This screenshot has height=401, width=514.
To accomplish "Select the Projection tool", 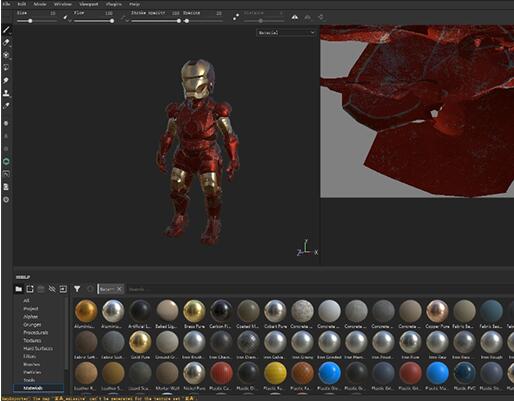I will click(6, 55).
